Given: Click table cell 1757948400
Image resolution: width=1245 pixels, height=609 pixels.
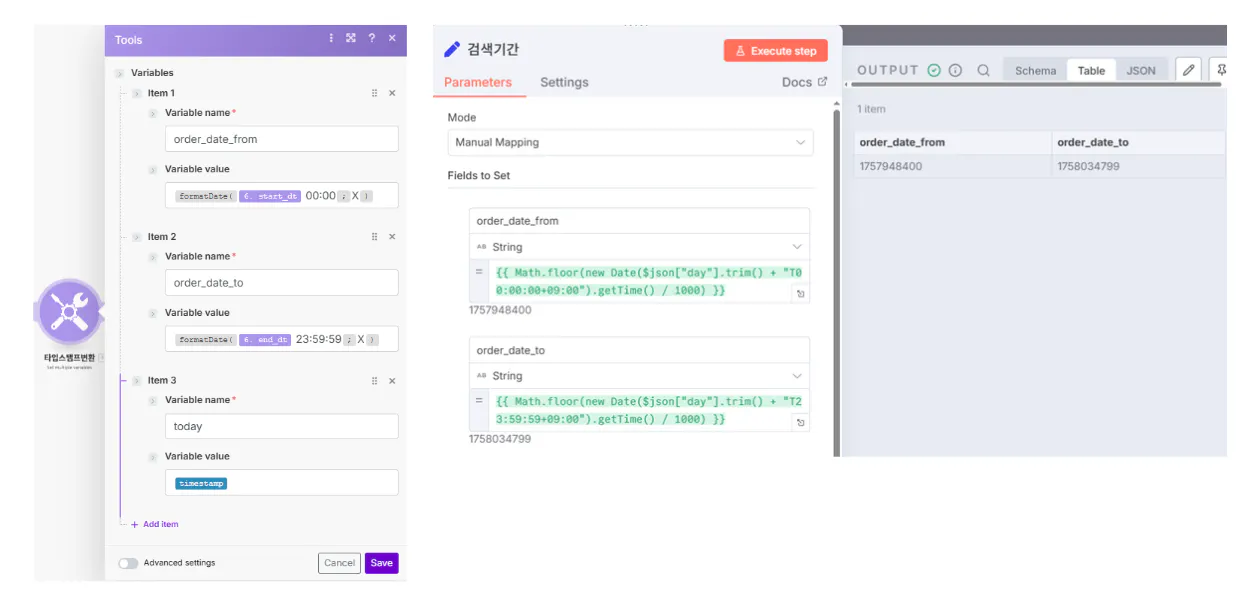Looking at the screenshot, I should point(952,166).
